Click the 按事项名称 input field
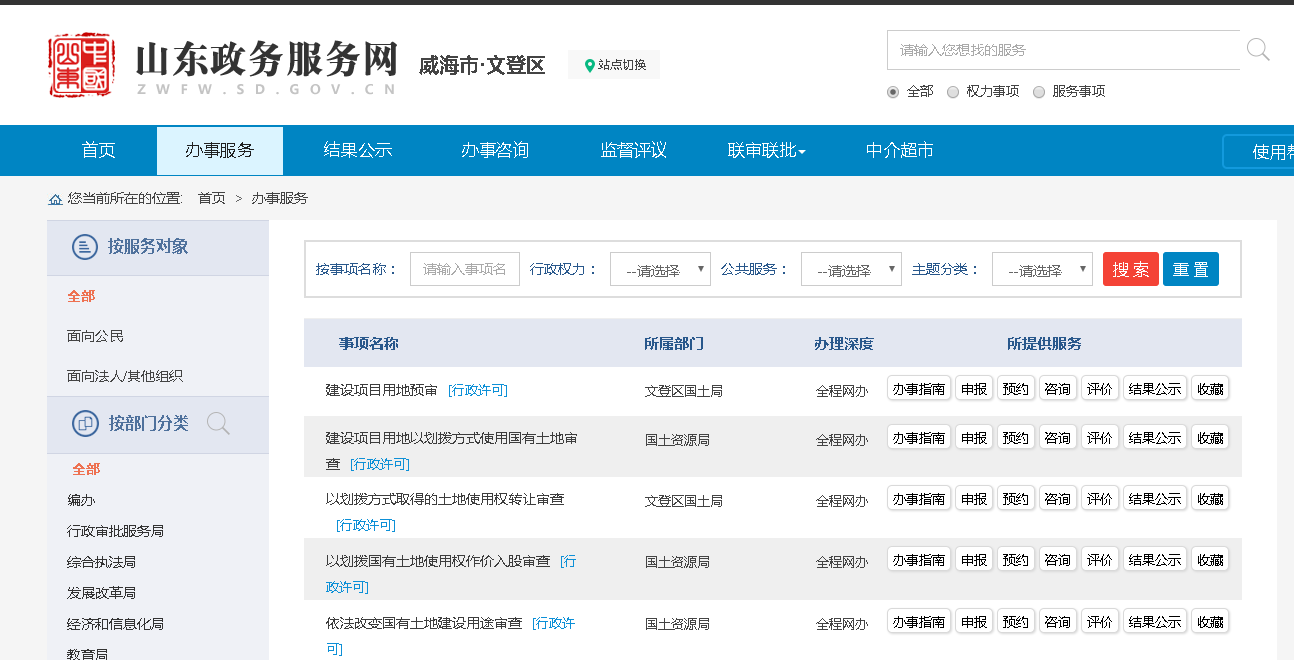Viewport: 1294px width, 660px height. pyautogui.click(x=465, y=270)
